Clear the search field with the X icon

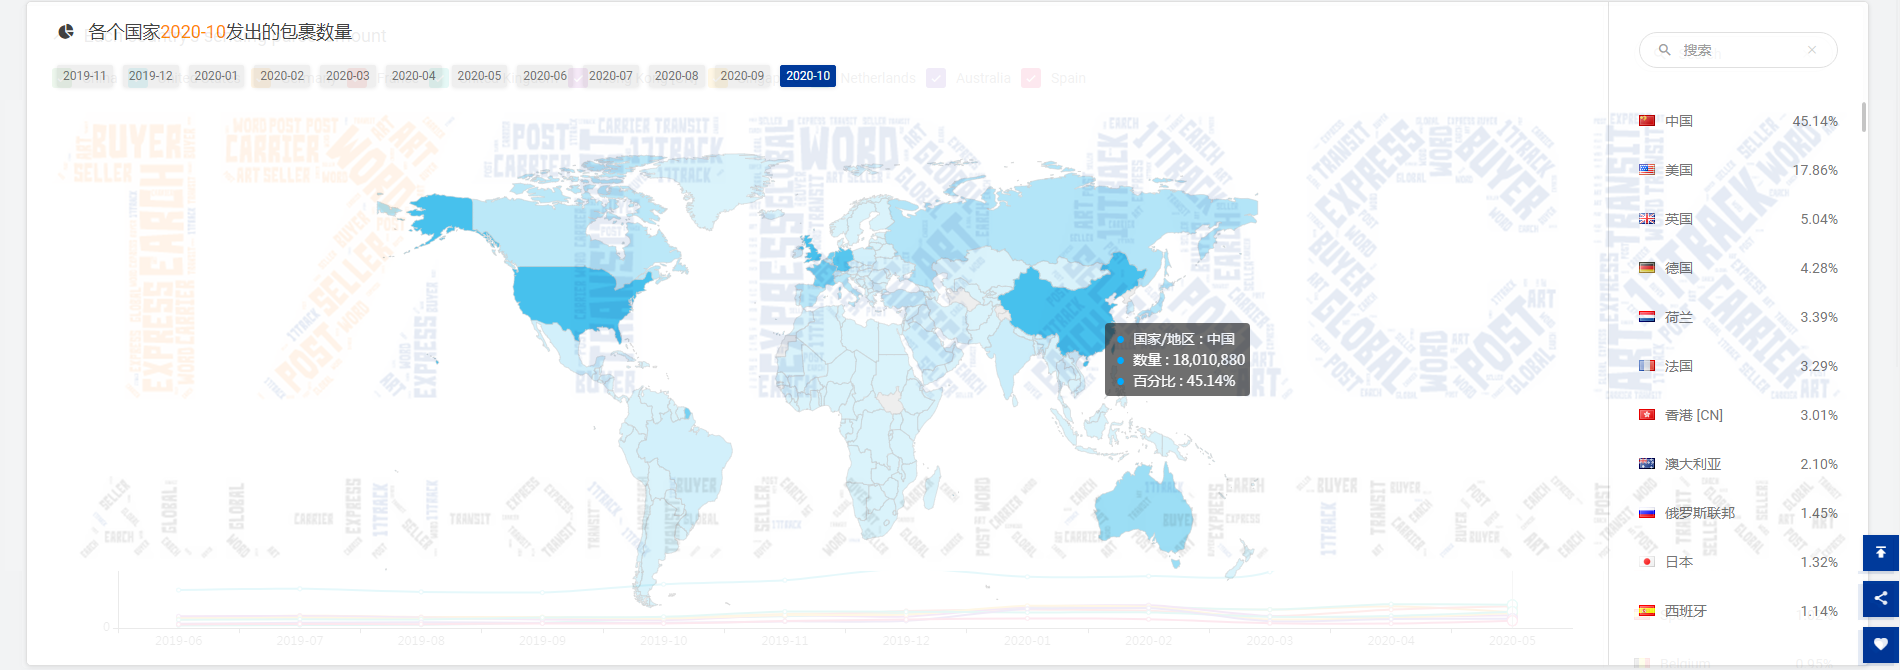pyautogui.click(x=1811, y=50)
